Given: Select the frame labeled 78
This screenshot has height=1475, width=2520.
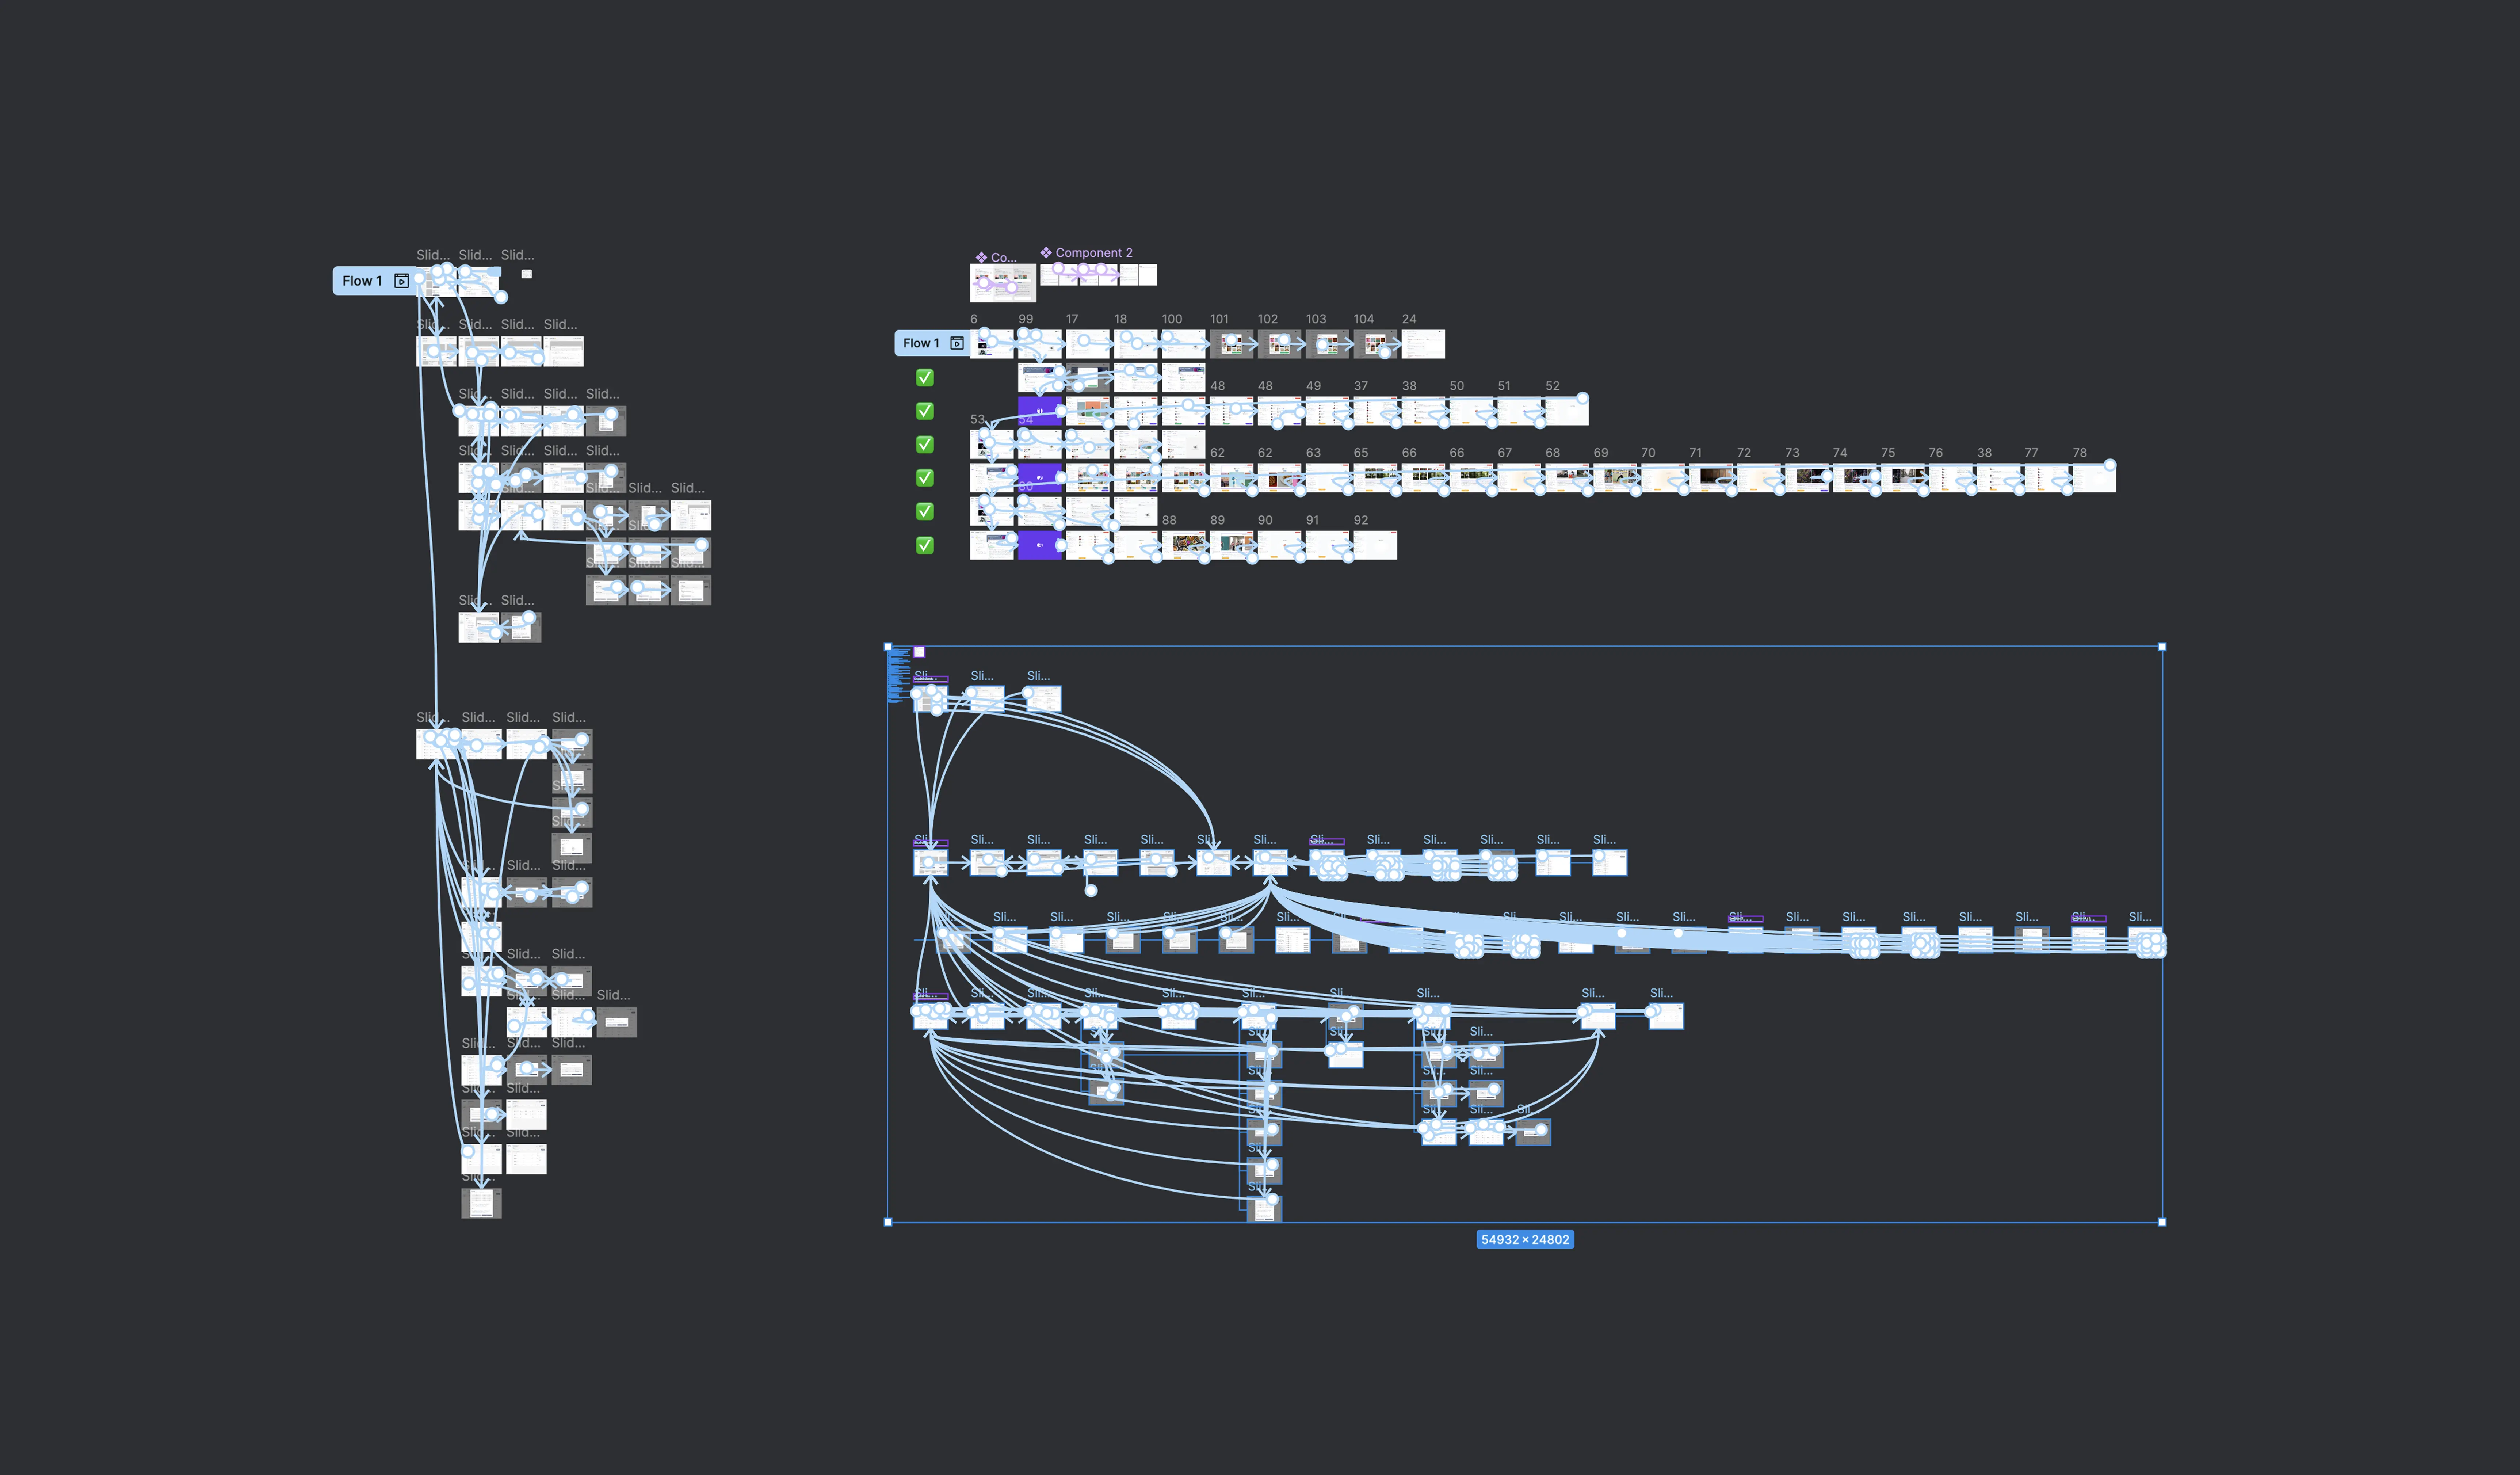Looking at the screenshot, I should point(2095,478).
